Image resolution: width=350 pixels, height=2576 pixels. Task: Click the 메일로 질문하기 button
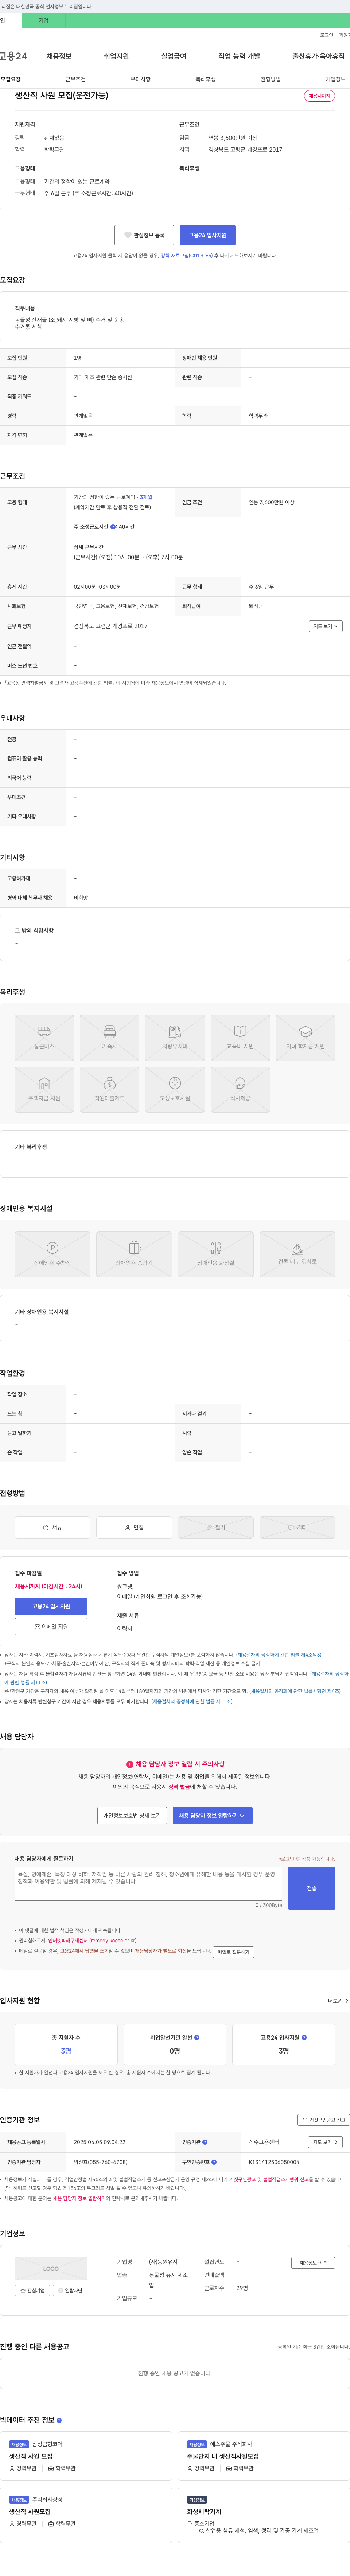click(x=233, y=1952)
